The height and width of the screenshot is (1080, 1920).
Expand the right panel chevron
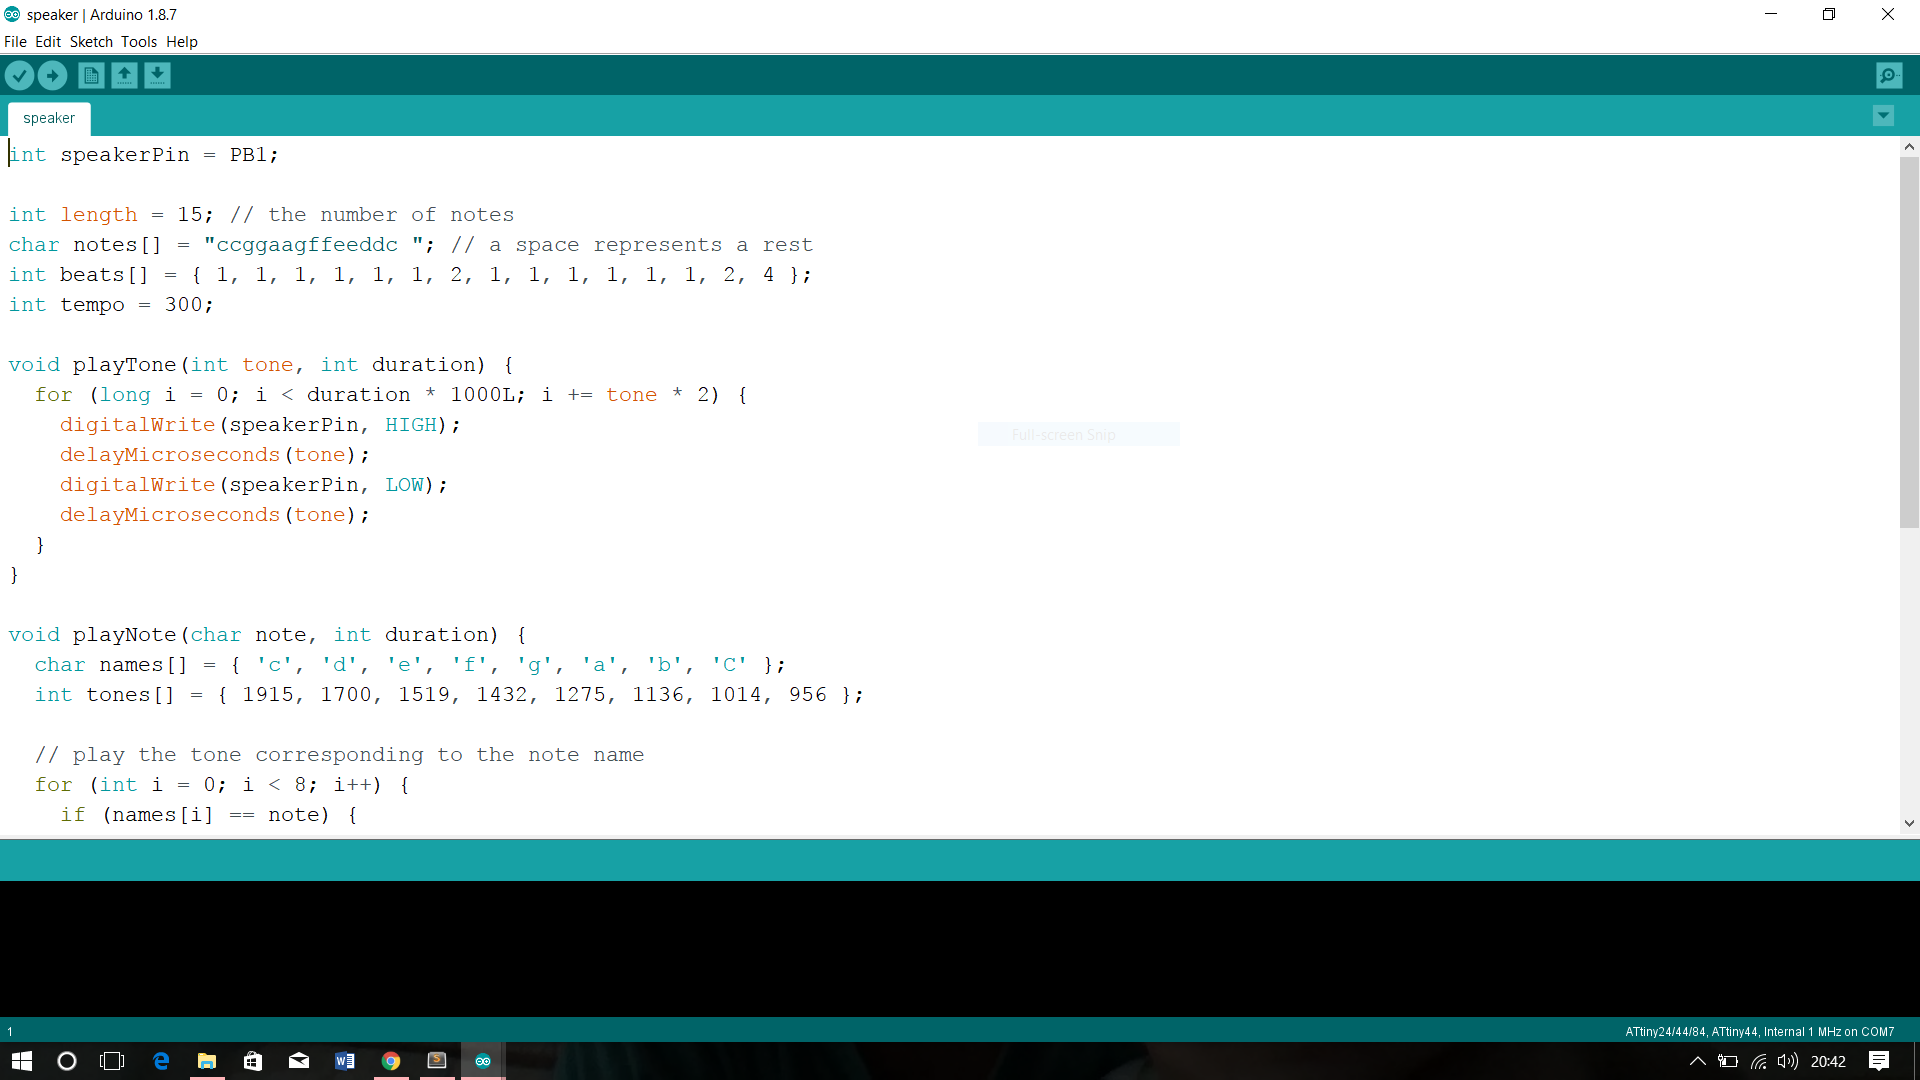click(x=1883, y=116)
